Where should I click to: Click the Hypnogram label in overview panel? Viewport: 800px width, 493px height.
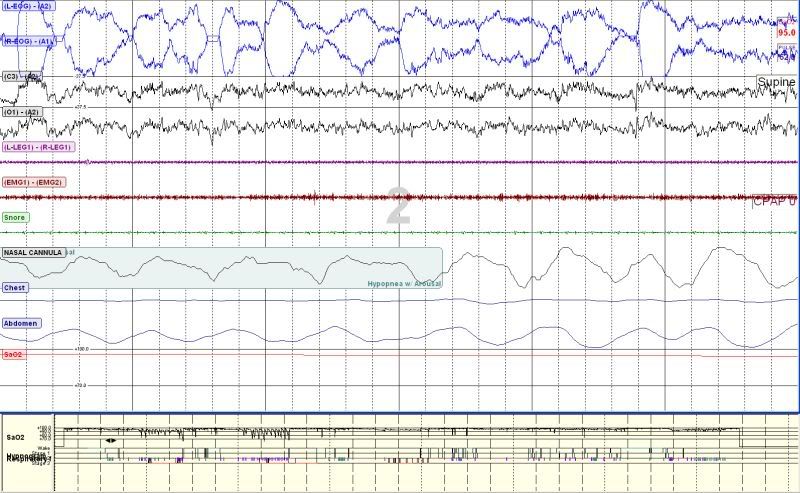(x=28, y=456)
